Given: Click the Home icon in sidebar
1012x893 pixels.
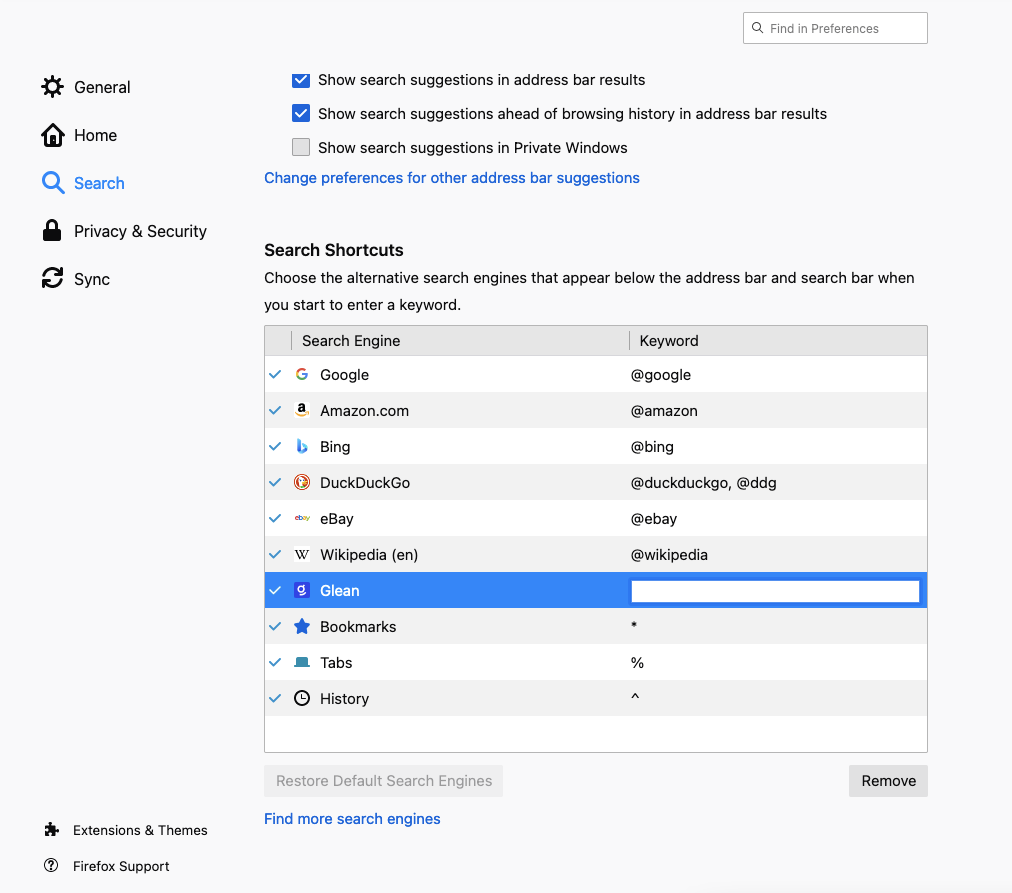Looking at the screenshot, I should (52, 134).
